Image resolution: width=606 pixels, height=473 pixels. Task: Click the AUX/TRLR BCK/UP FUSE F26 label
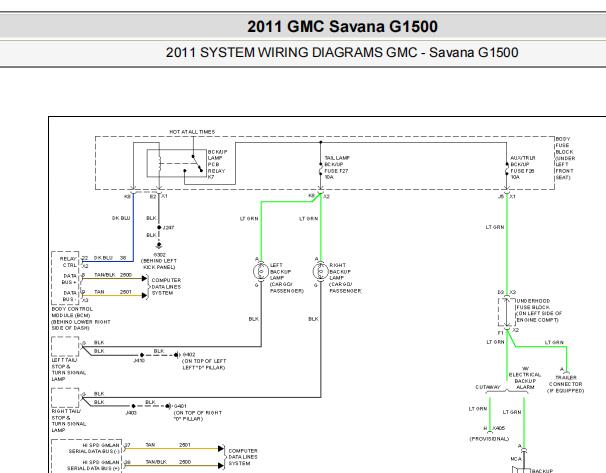tap(523, 167)
